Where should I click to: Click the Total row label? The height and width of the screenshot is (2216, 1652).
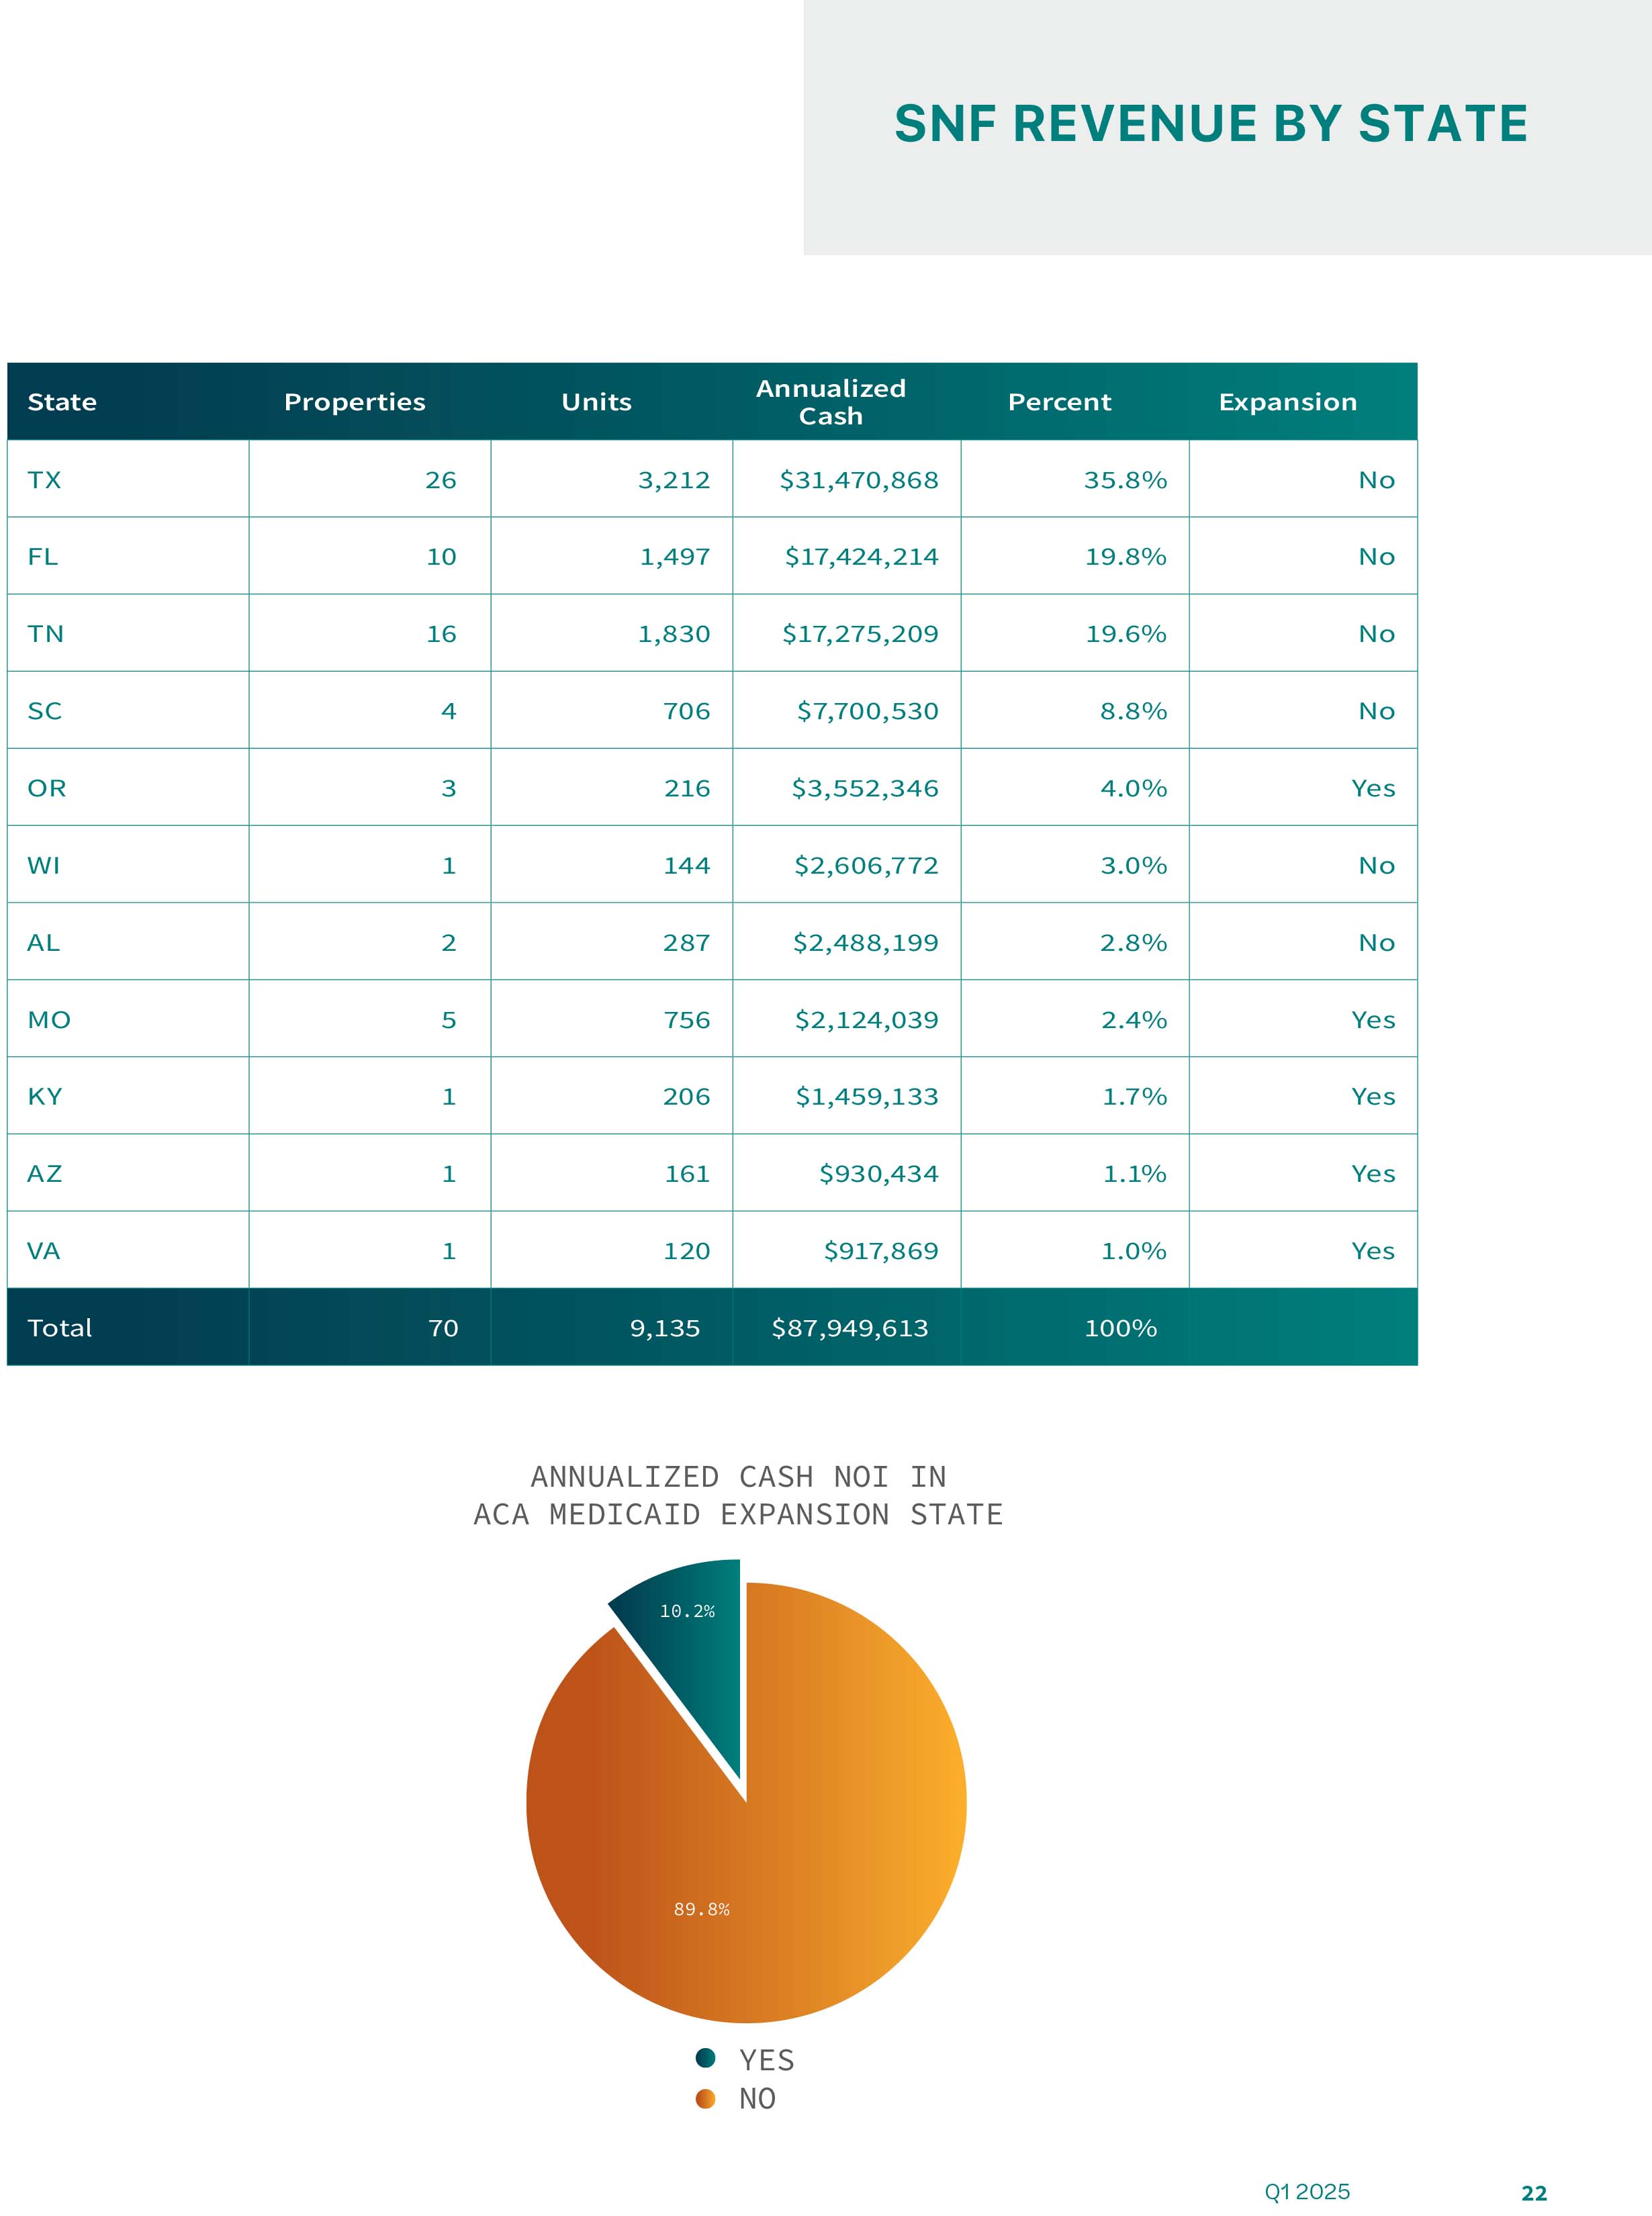tap(60, 1328)
